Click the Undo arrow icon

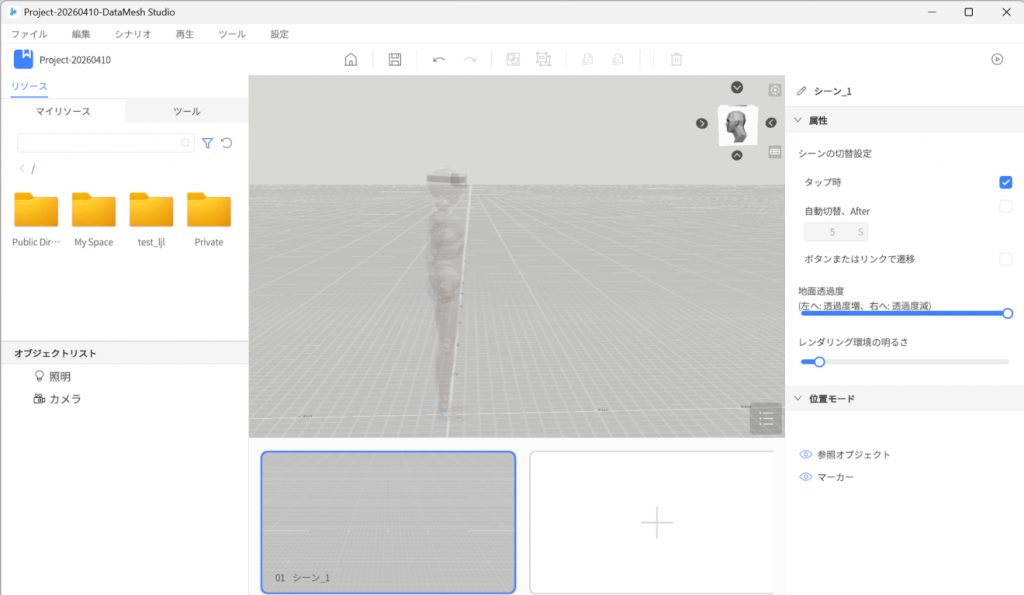point(439,59)
